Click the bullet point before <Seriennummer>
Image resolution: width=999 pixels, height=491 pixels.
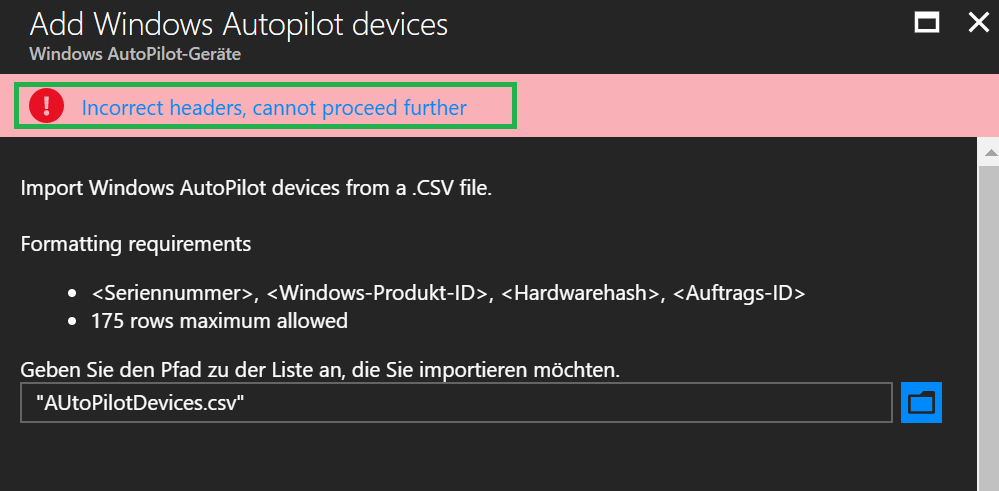coord(72,294)
